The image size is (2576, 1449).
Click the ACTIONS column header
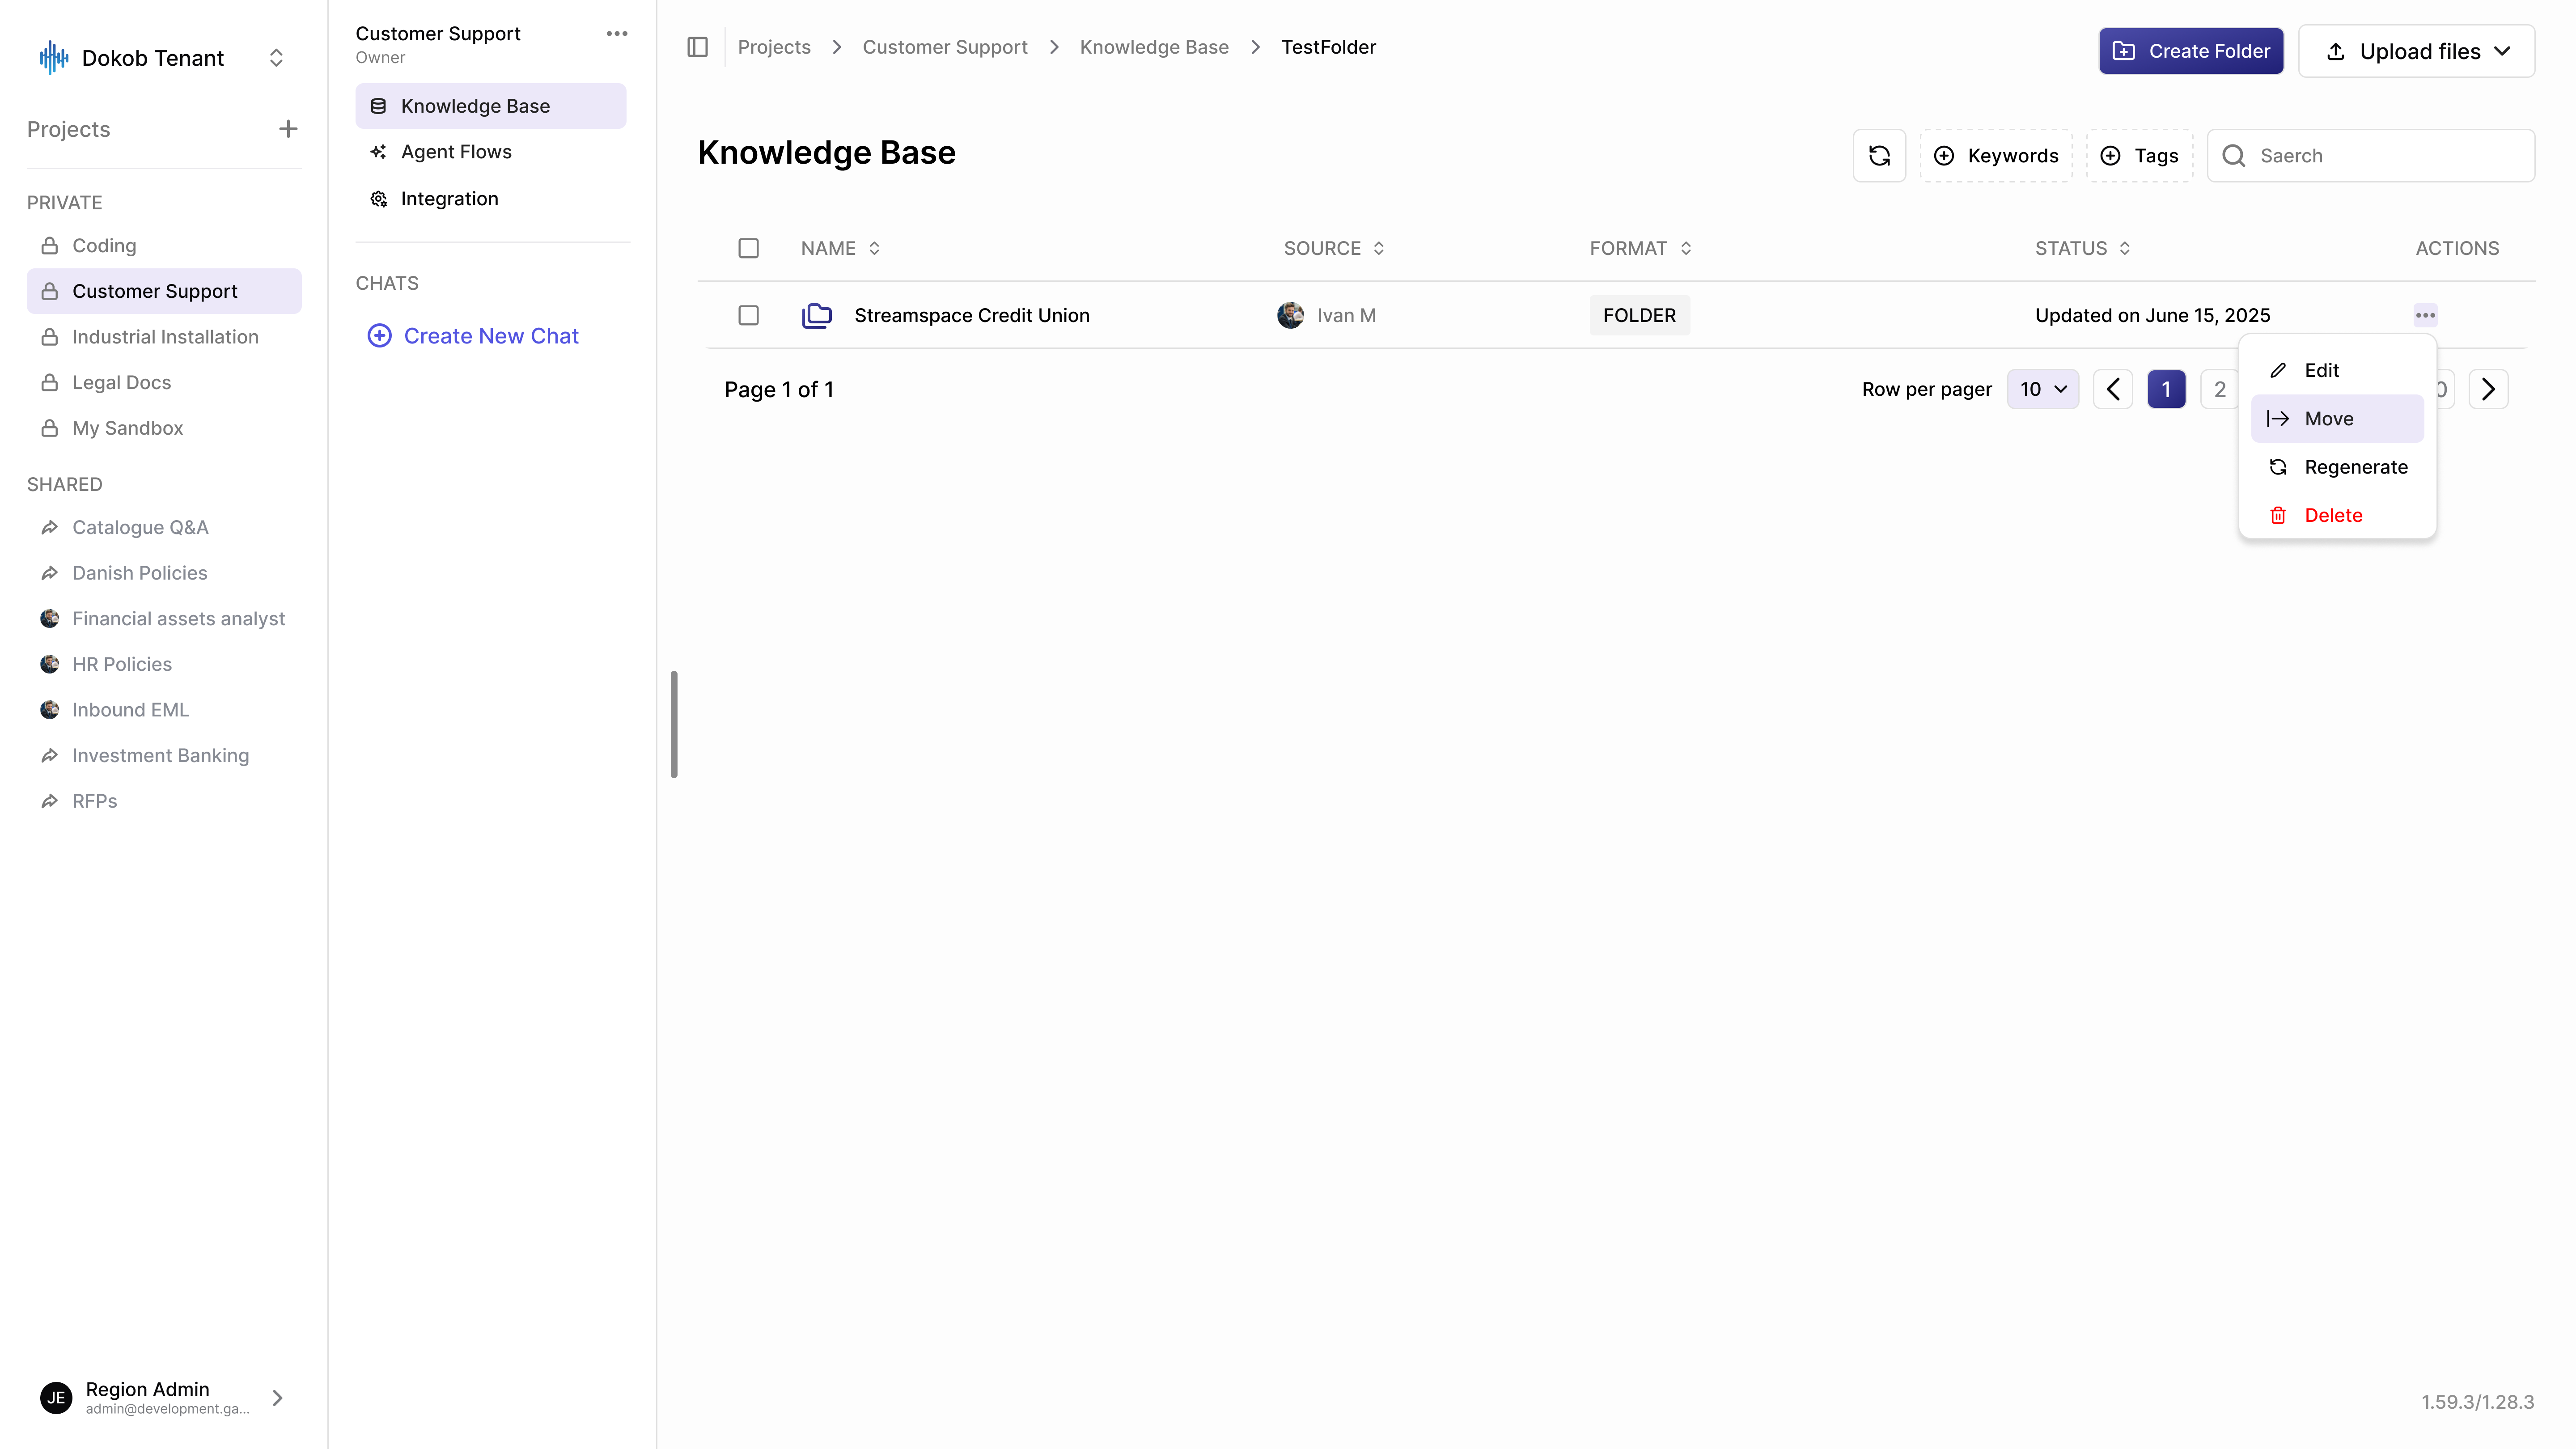[x=2457, y=248]
